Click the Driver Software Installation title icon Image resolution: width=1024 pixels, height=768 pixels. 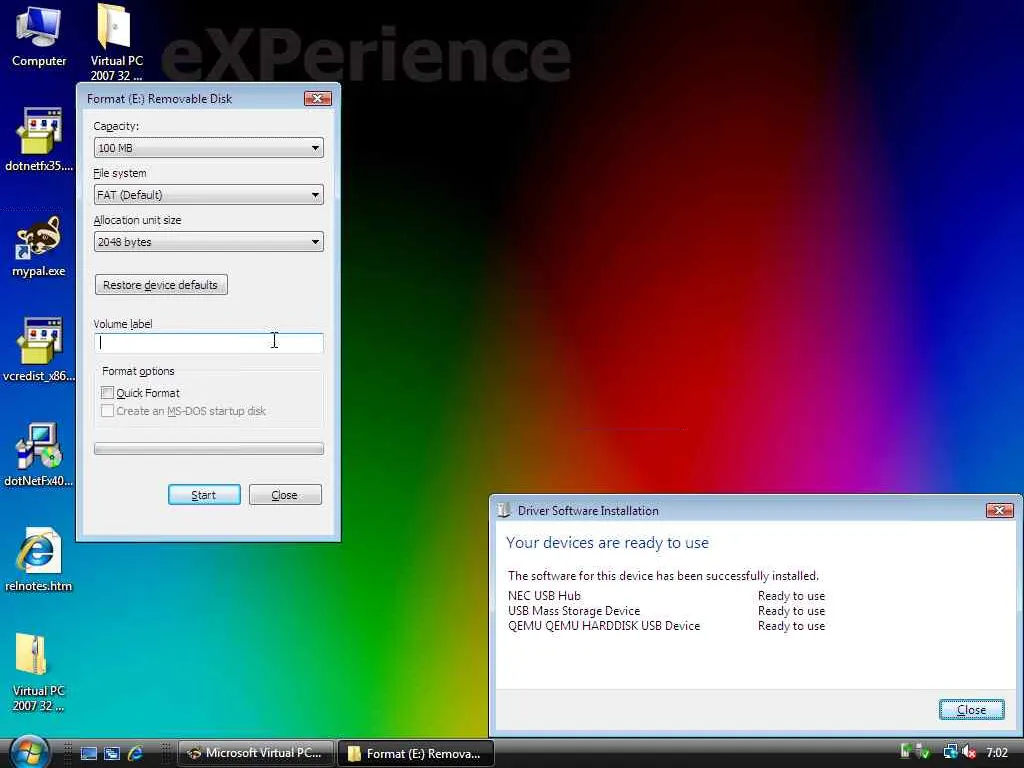click(504, 511)
